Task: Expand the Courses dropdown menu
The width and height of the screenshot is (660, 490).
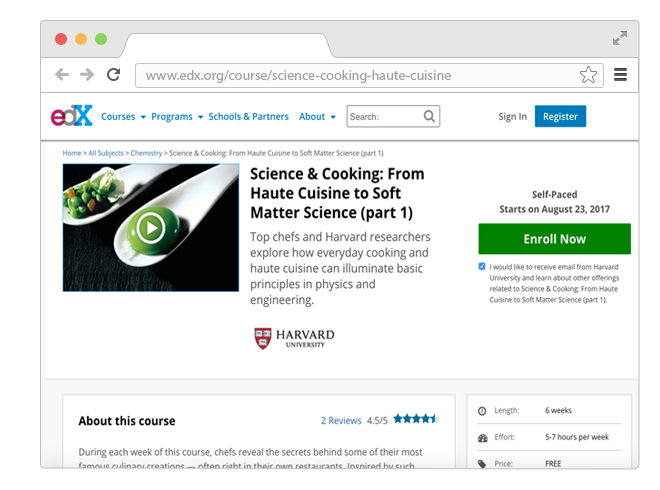Action: pyautogui.click(x=123, y=117)
